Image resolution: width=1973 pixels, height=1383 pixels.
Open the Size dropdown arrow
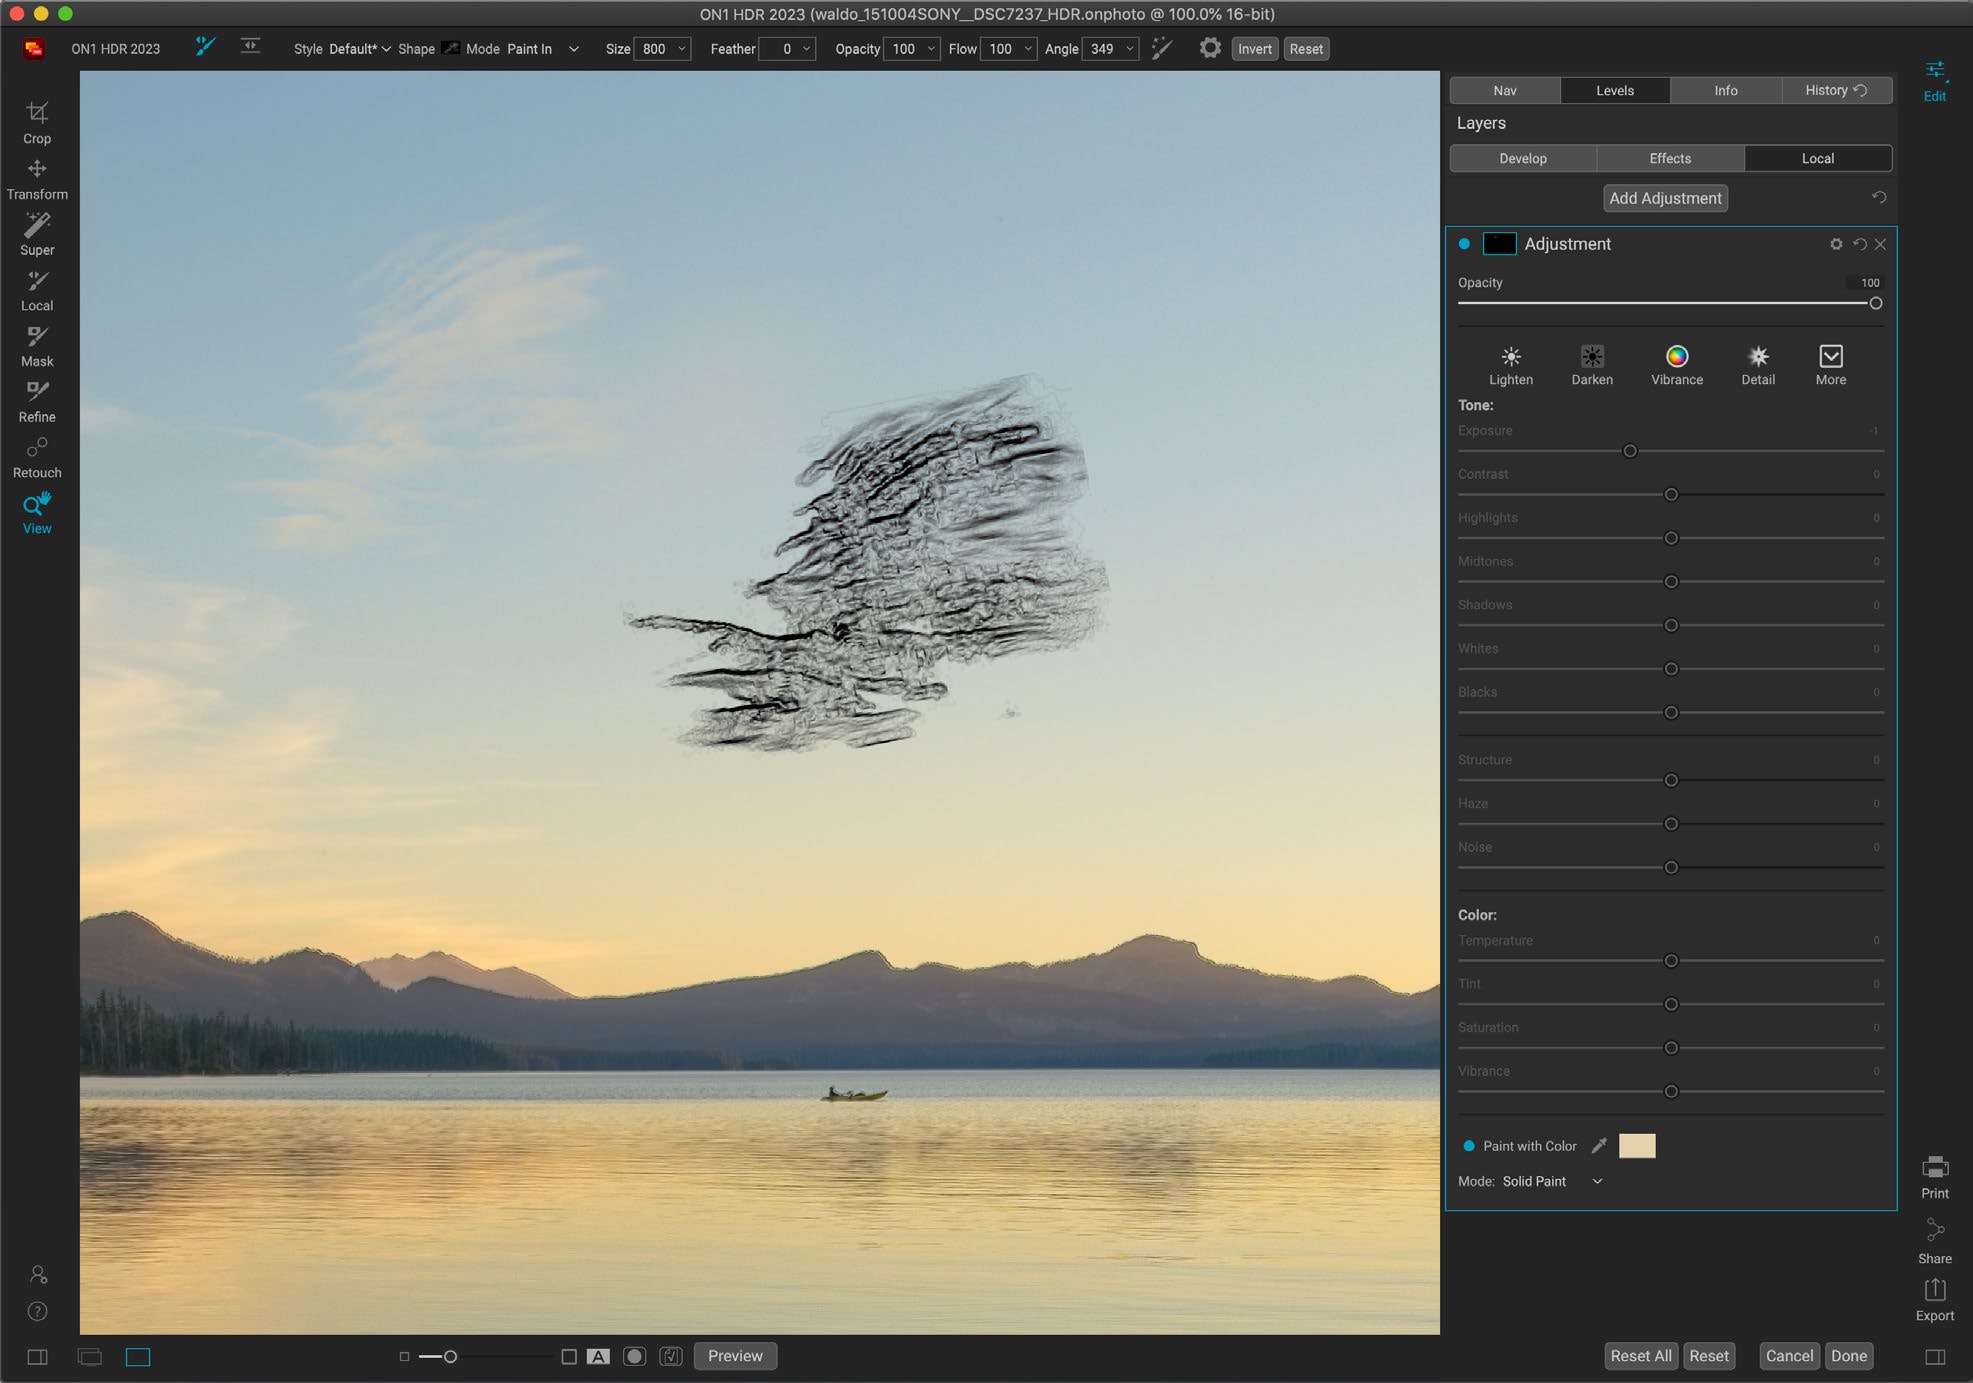[x=682, y=49]
